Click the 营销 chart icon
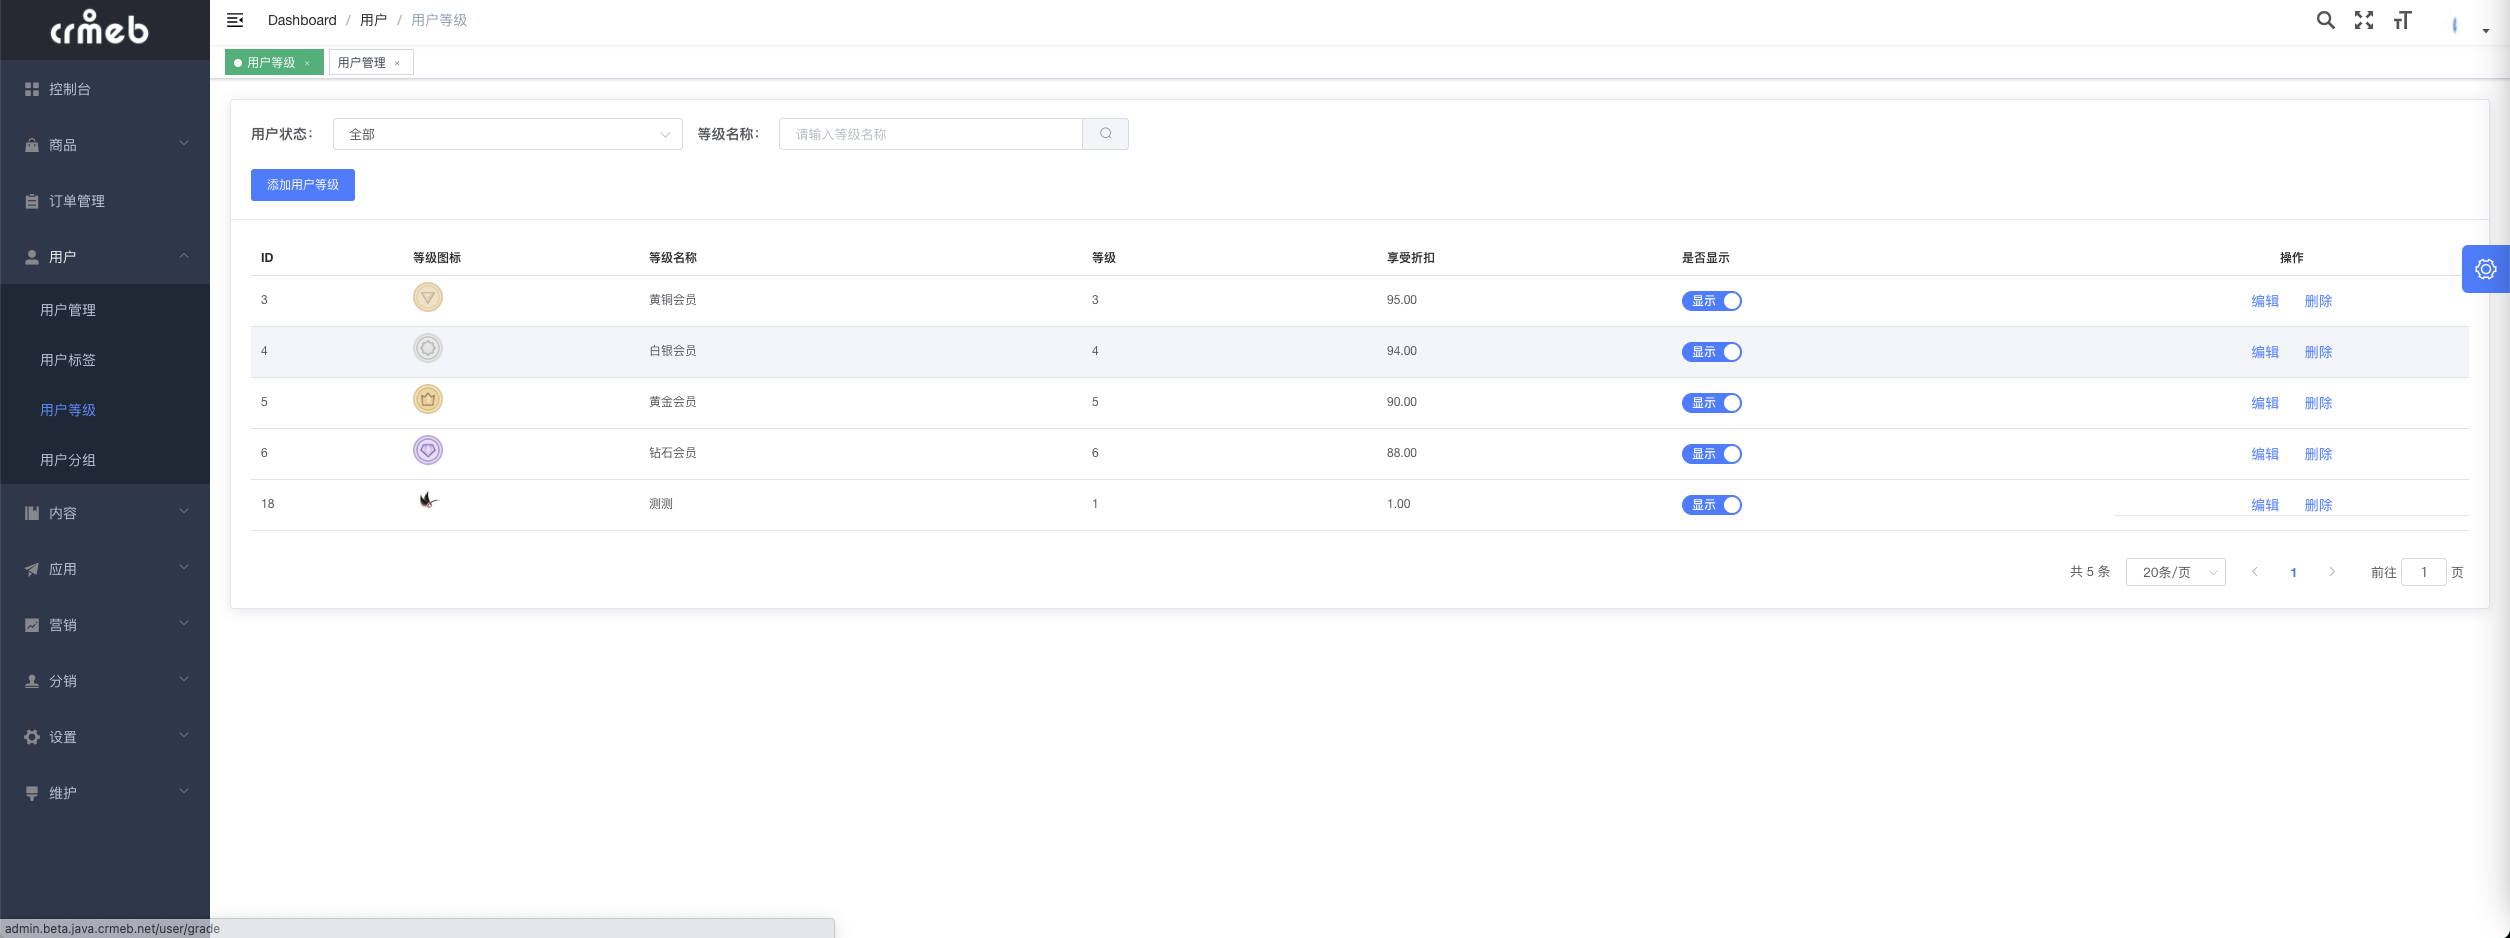Viewport: 2510px width, 938px height. click(32, 625)
